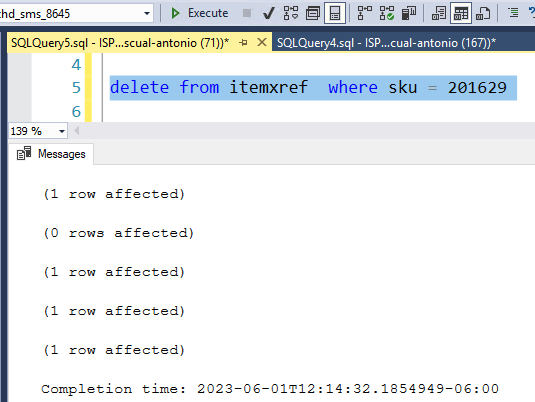Select the Messages results tab
535x402 pixels.
[x=51, y=154]
